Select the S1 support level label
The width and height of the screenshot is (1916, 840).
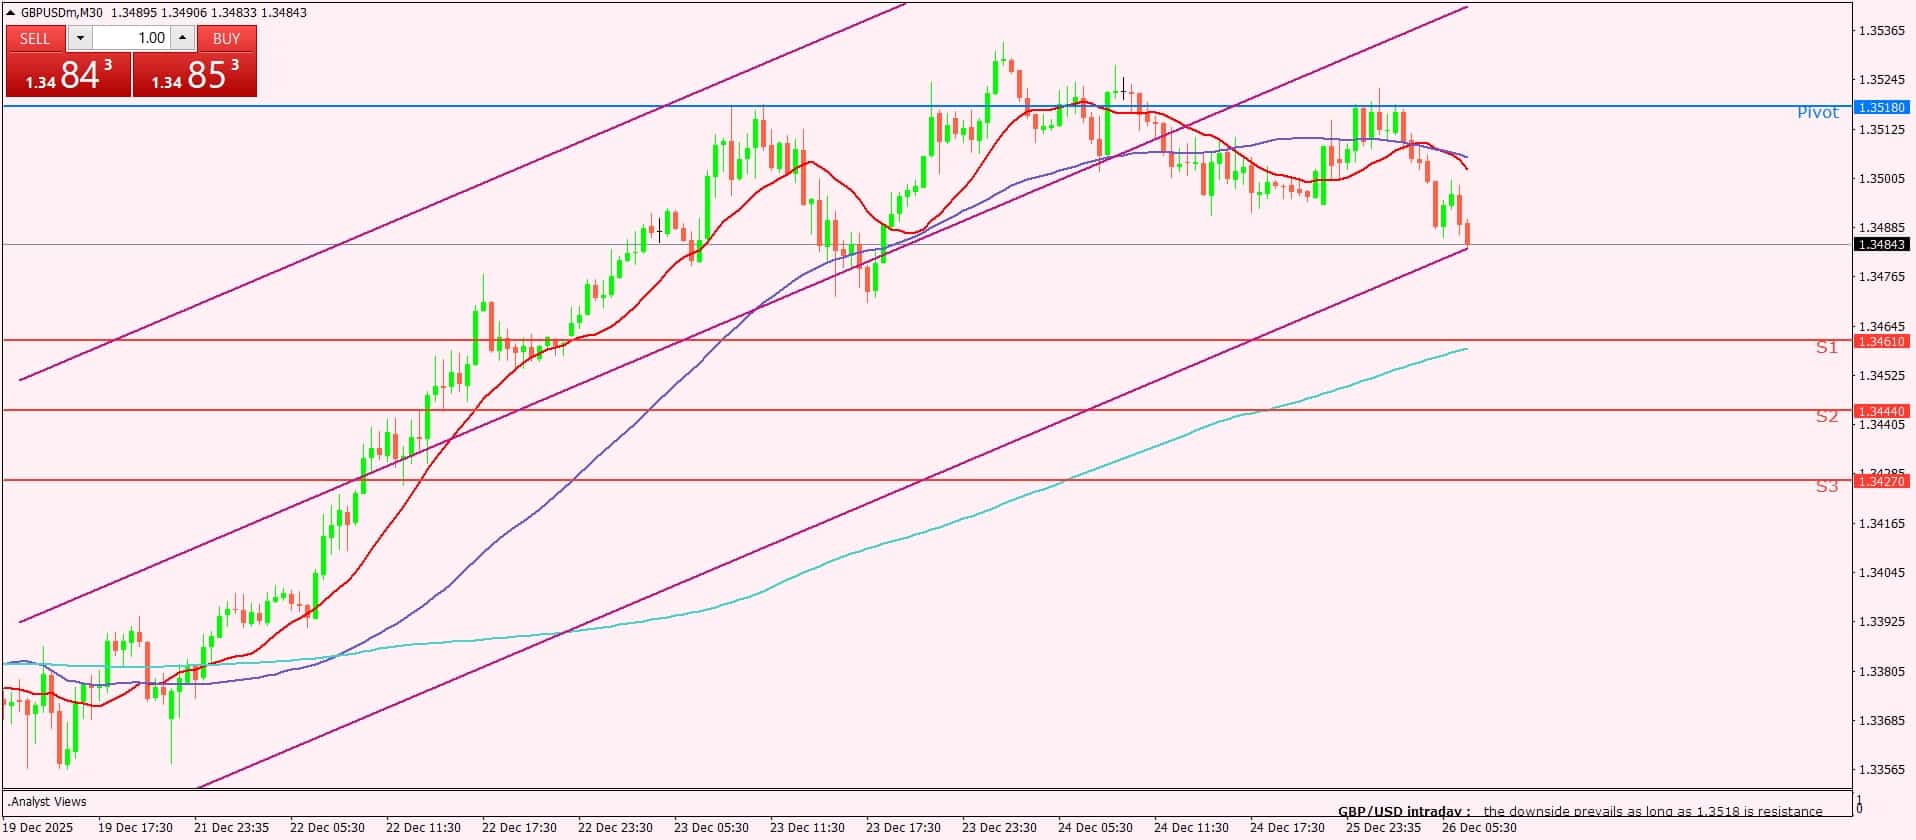[1826, 348]
